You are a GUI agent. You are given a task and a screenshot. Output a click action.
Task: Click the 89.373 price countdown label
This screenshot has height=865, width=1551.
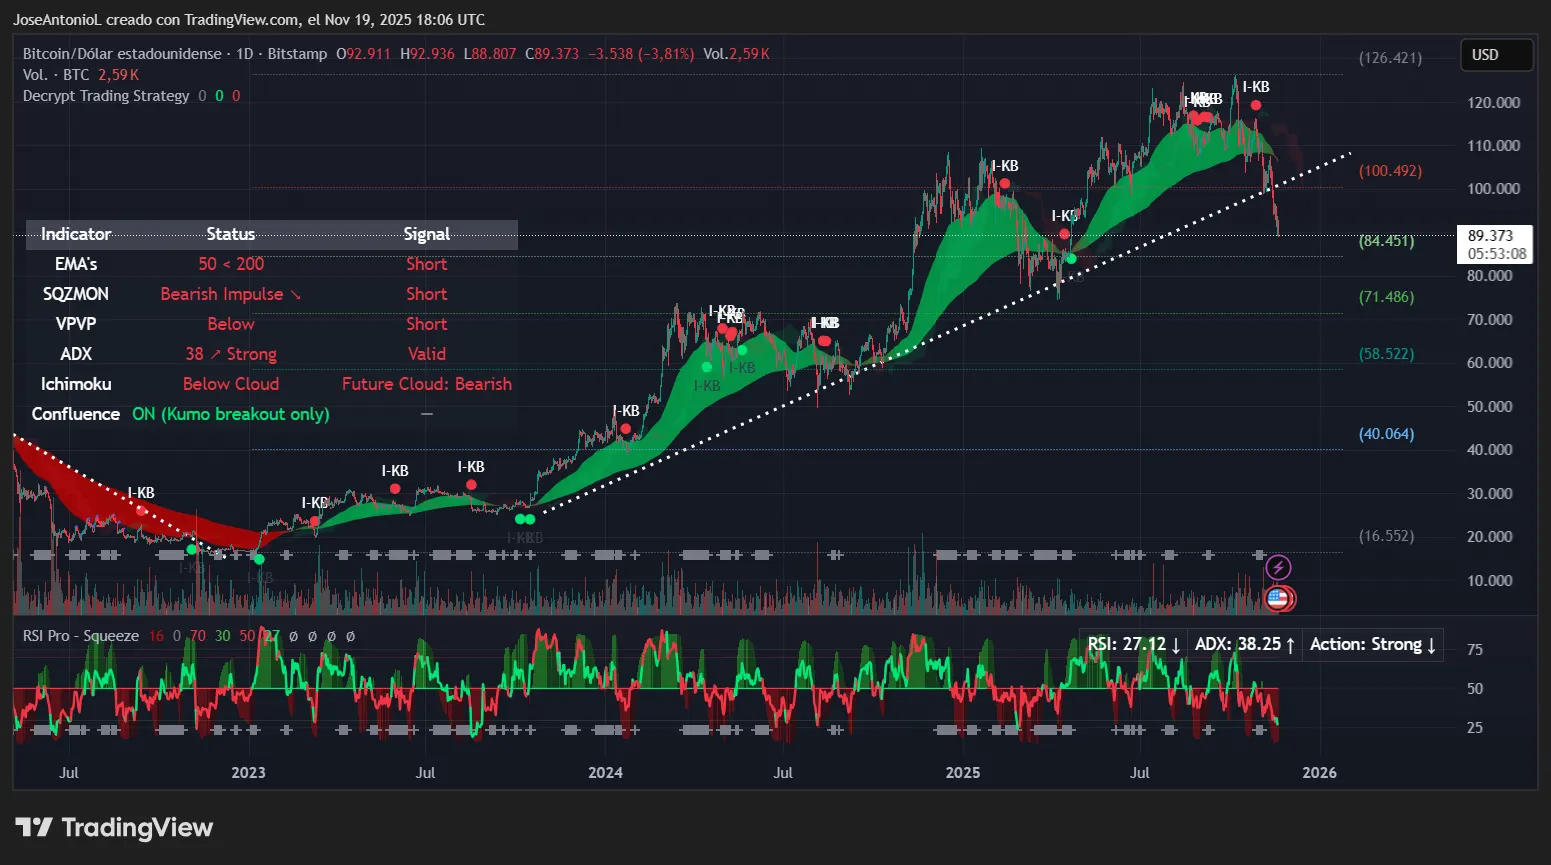[1494, 243]
